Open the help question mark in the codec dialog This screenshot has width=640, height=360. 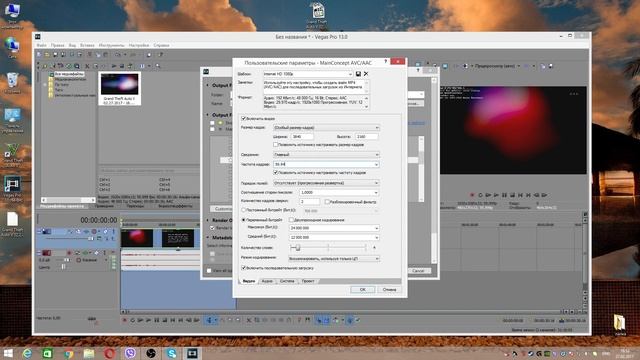(385, 62)
